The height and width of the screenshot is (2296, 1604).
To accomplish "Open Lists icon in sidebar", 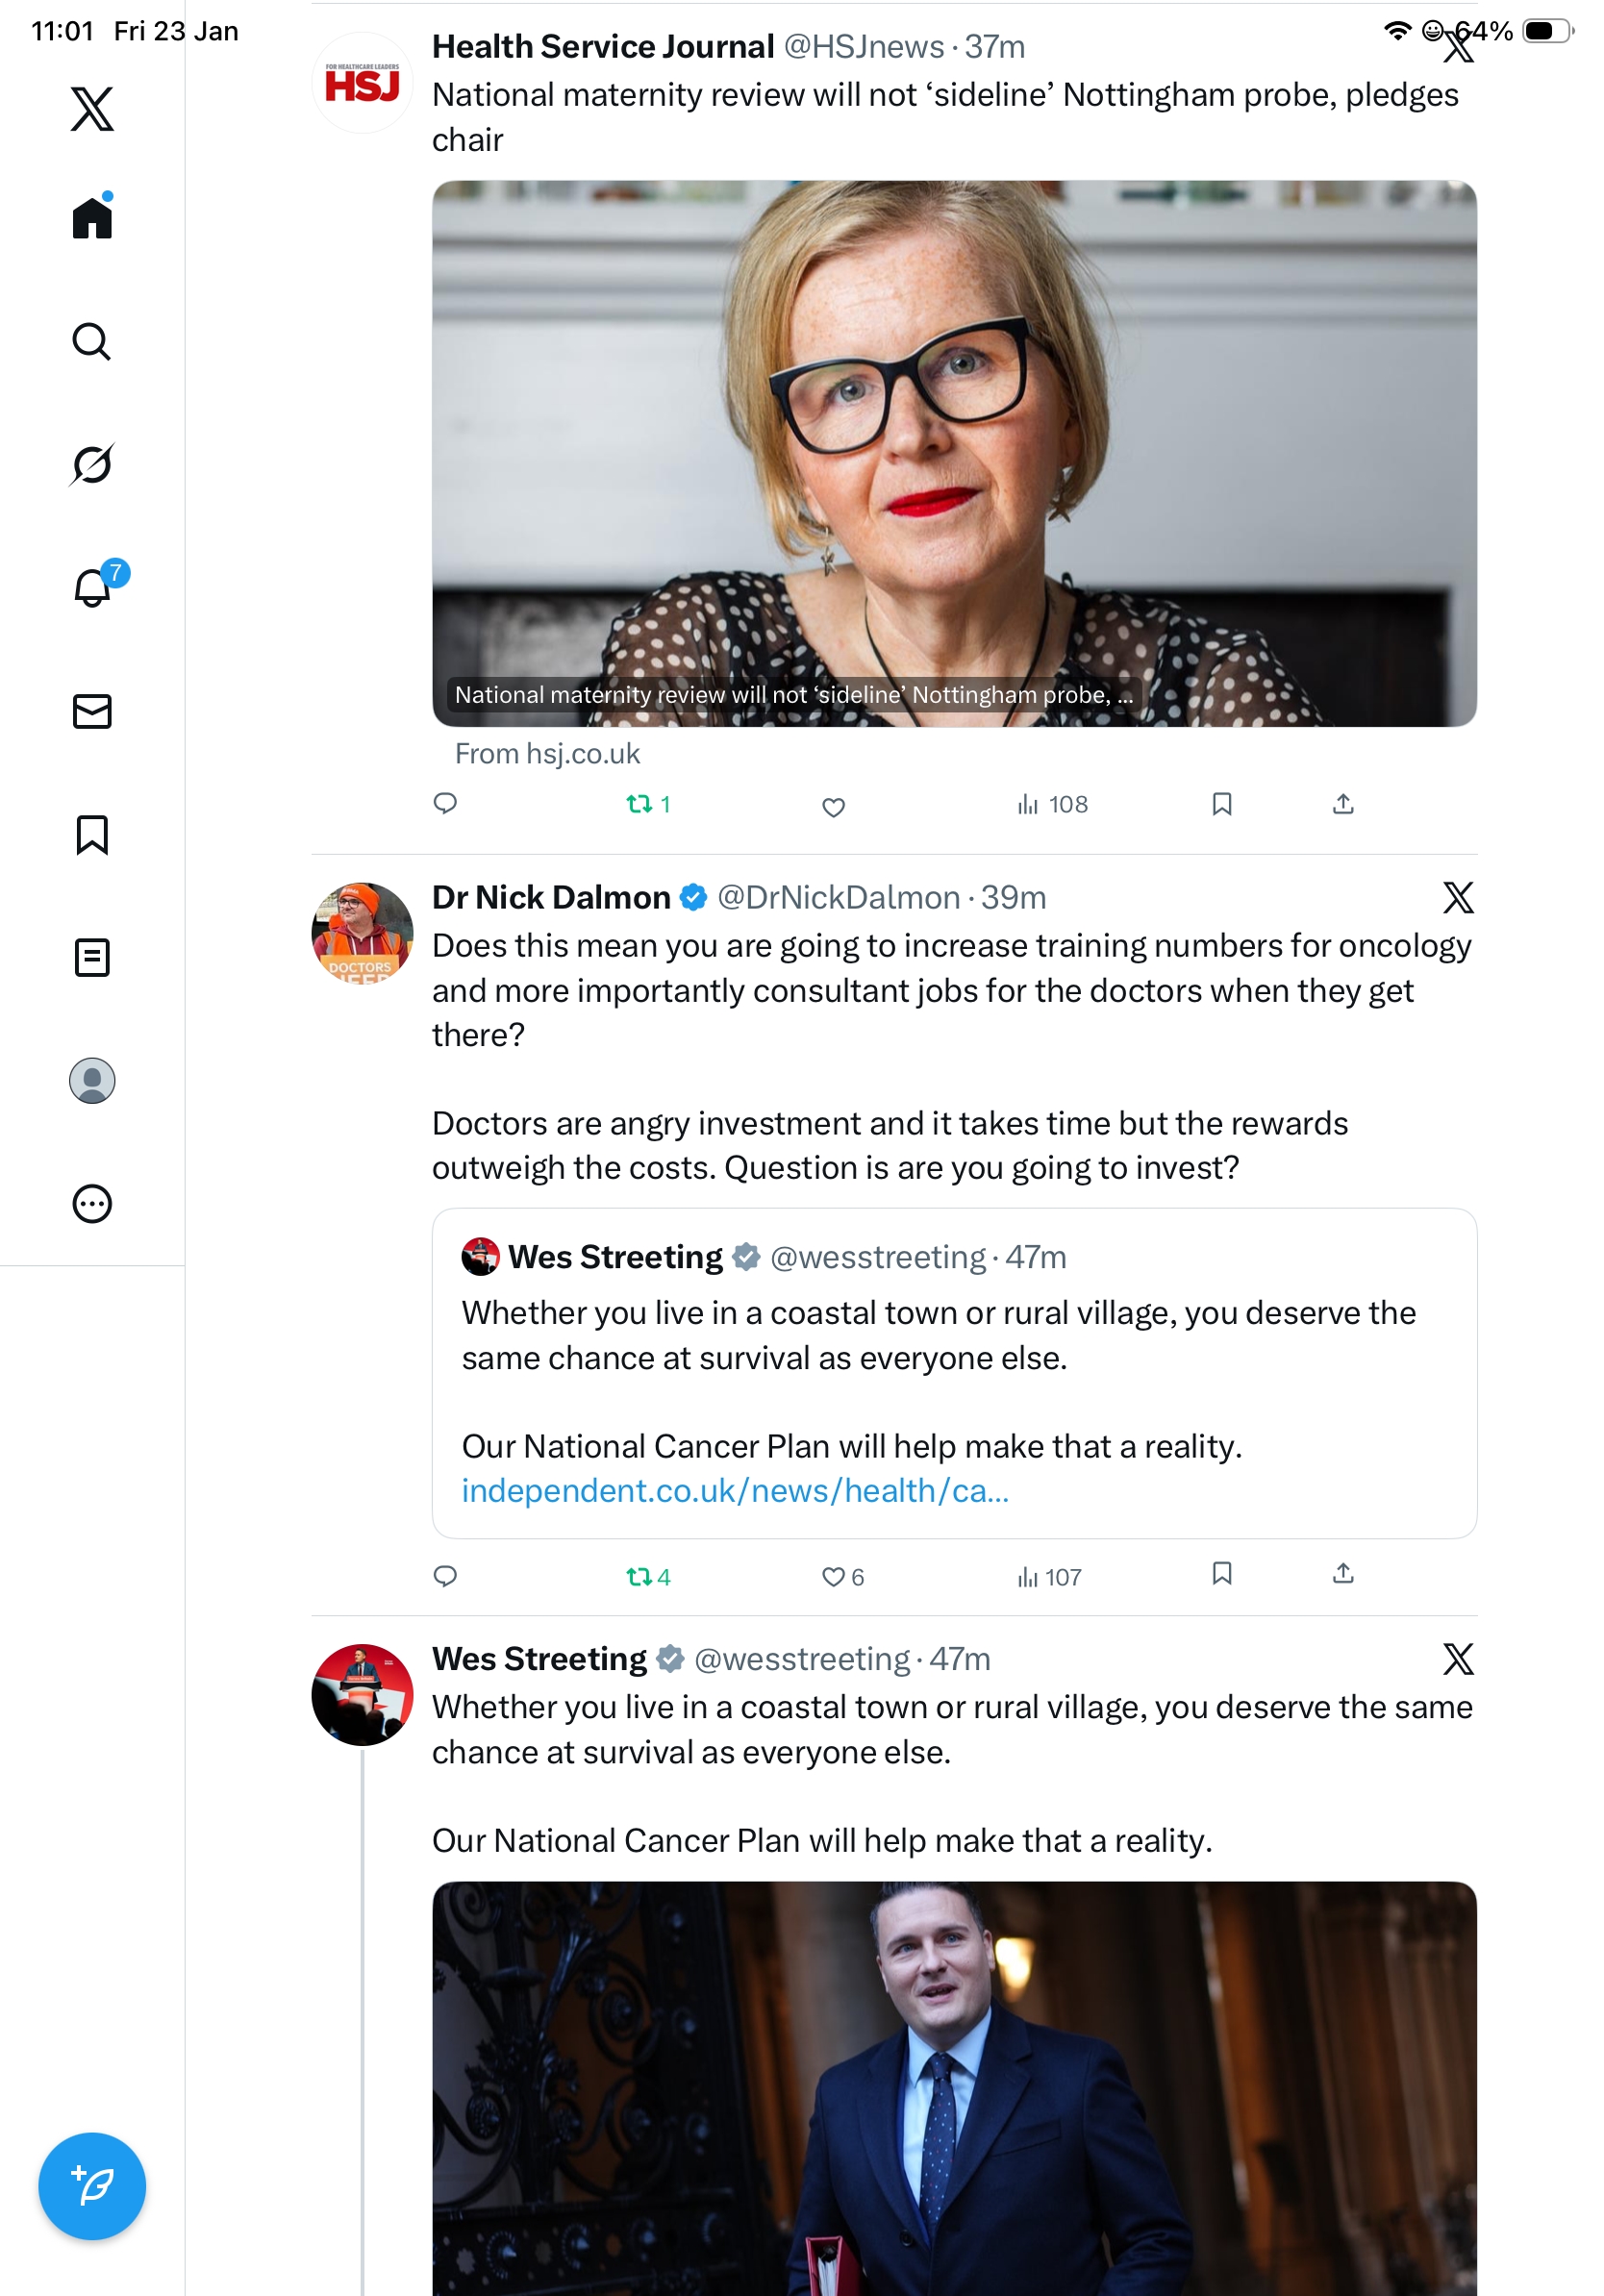I will coord(92,957).
